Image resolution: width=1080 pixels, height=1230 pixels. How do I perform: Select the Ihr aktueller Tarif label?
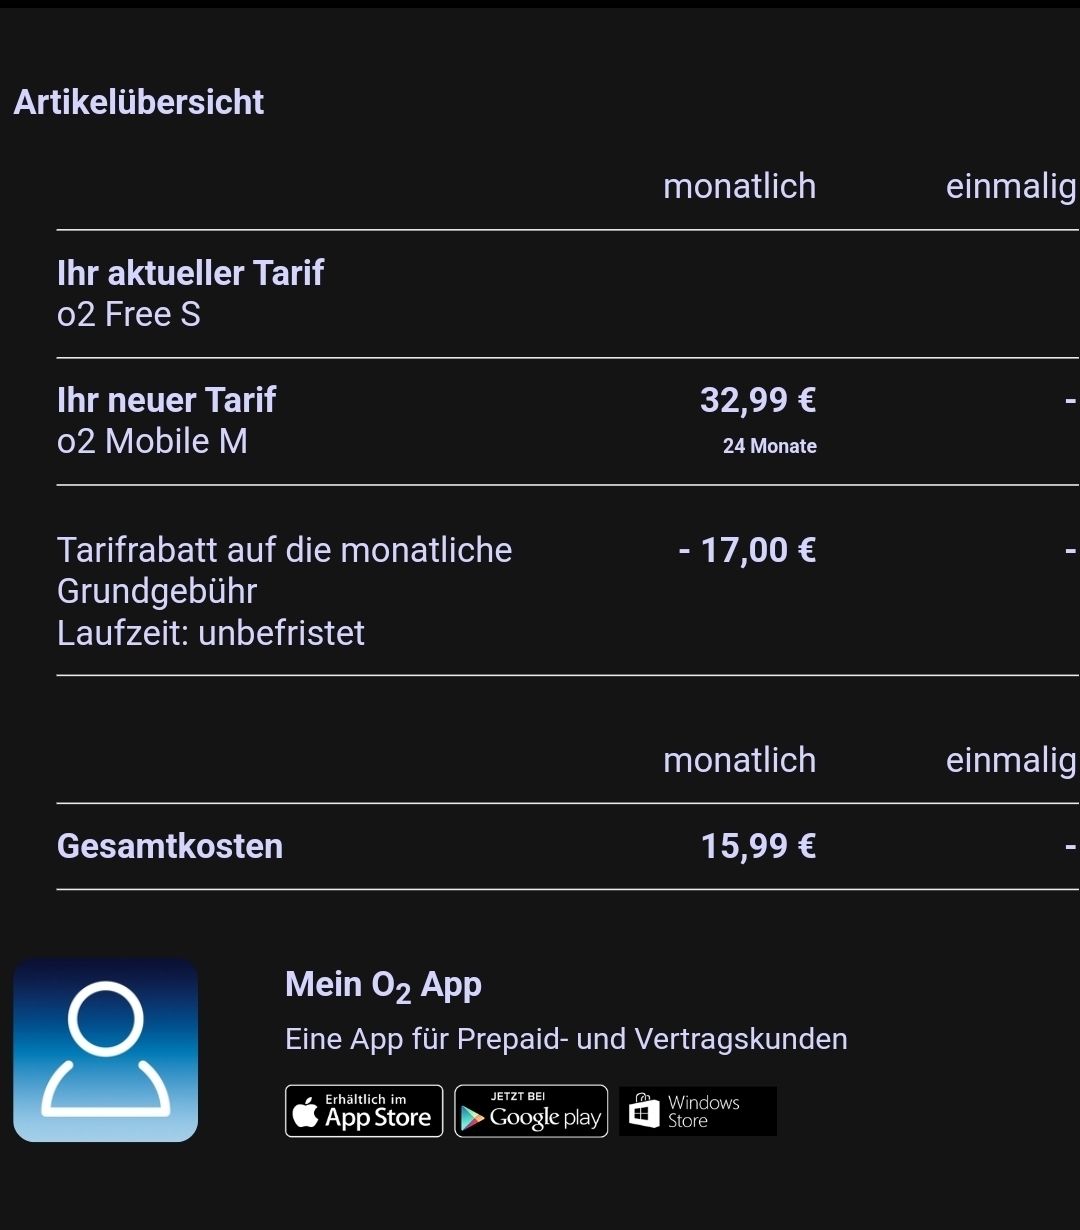190,273
